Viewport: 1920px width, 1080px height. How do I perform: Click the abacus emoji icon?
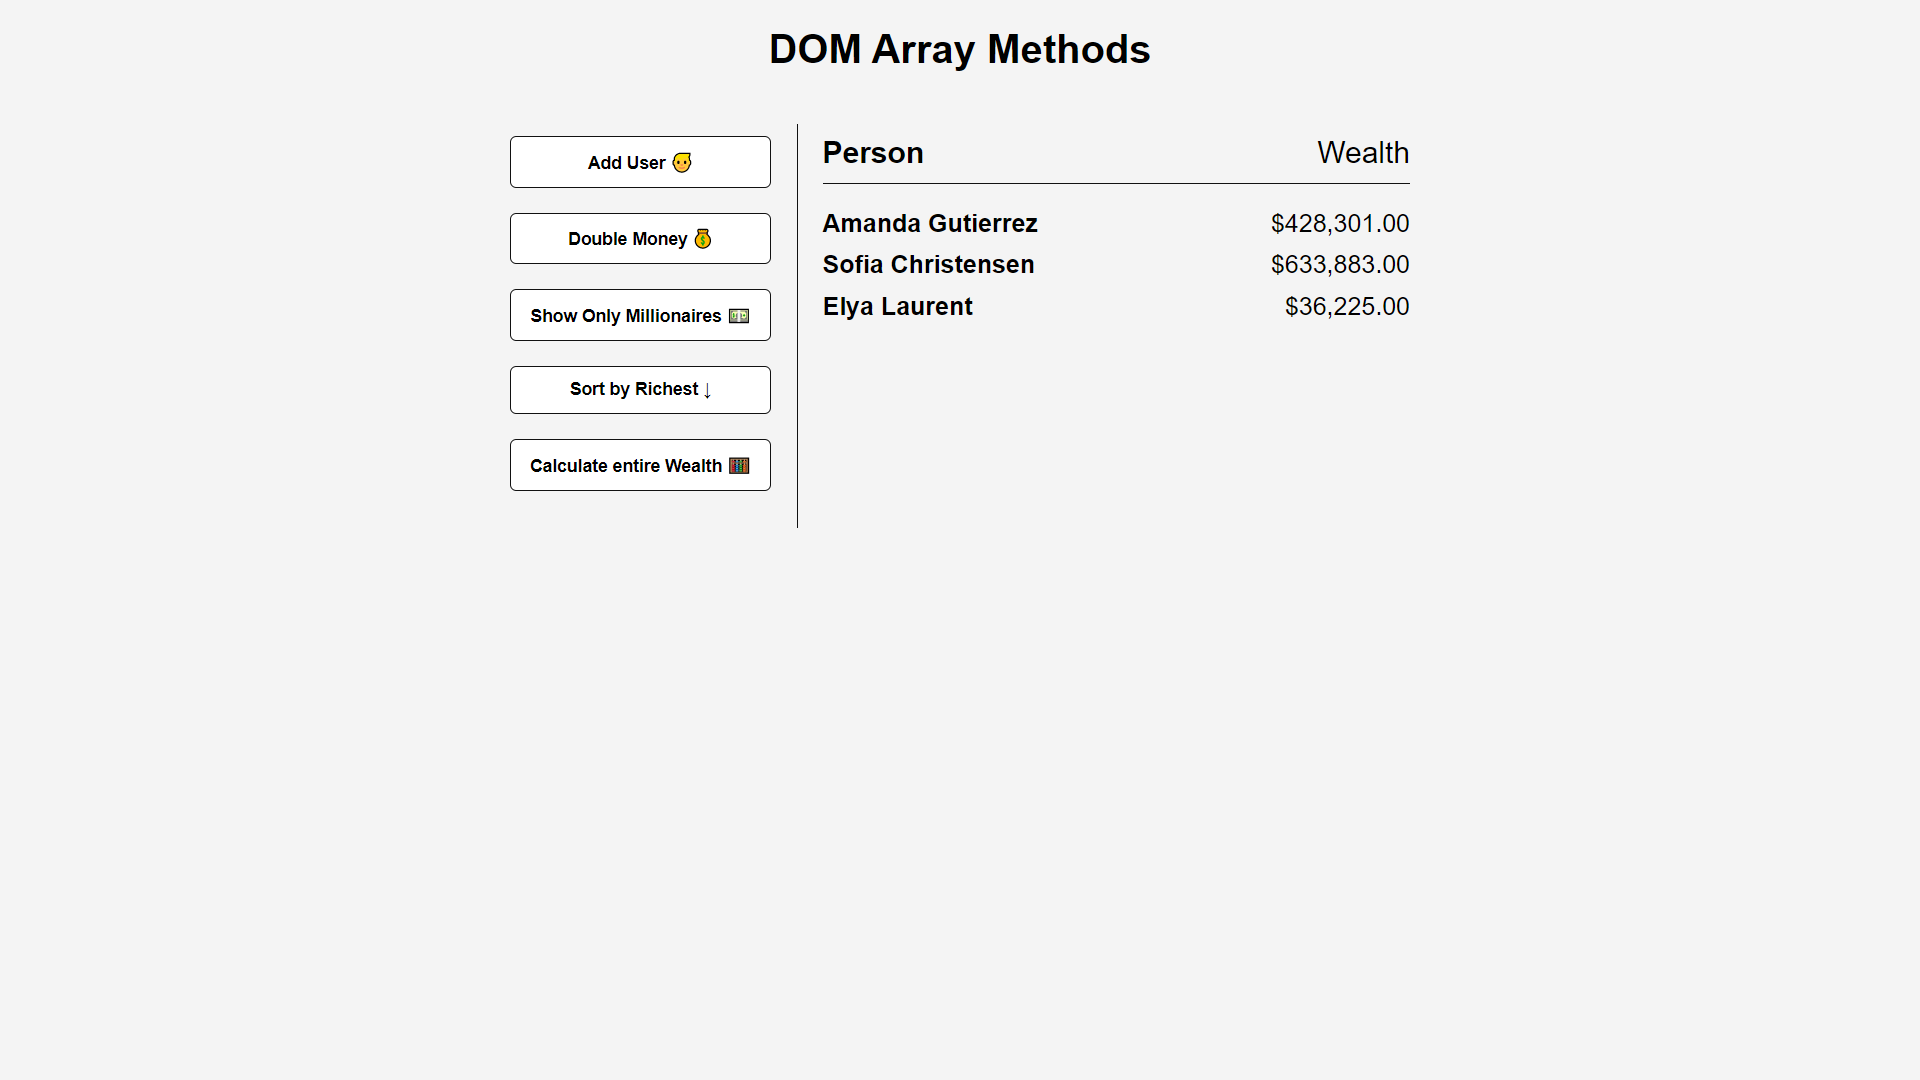(739, 466)
